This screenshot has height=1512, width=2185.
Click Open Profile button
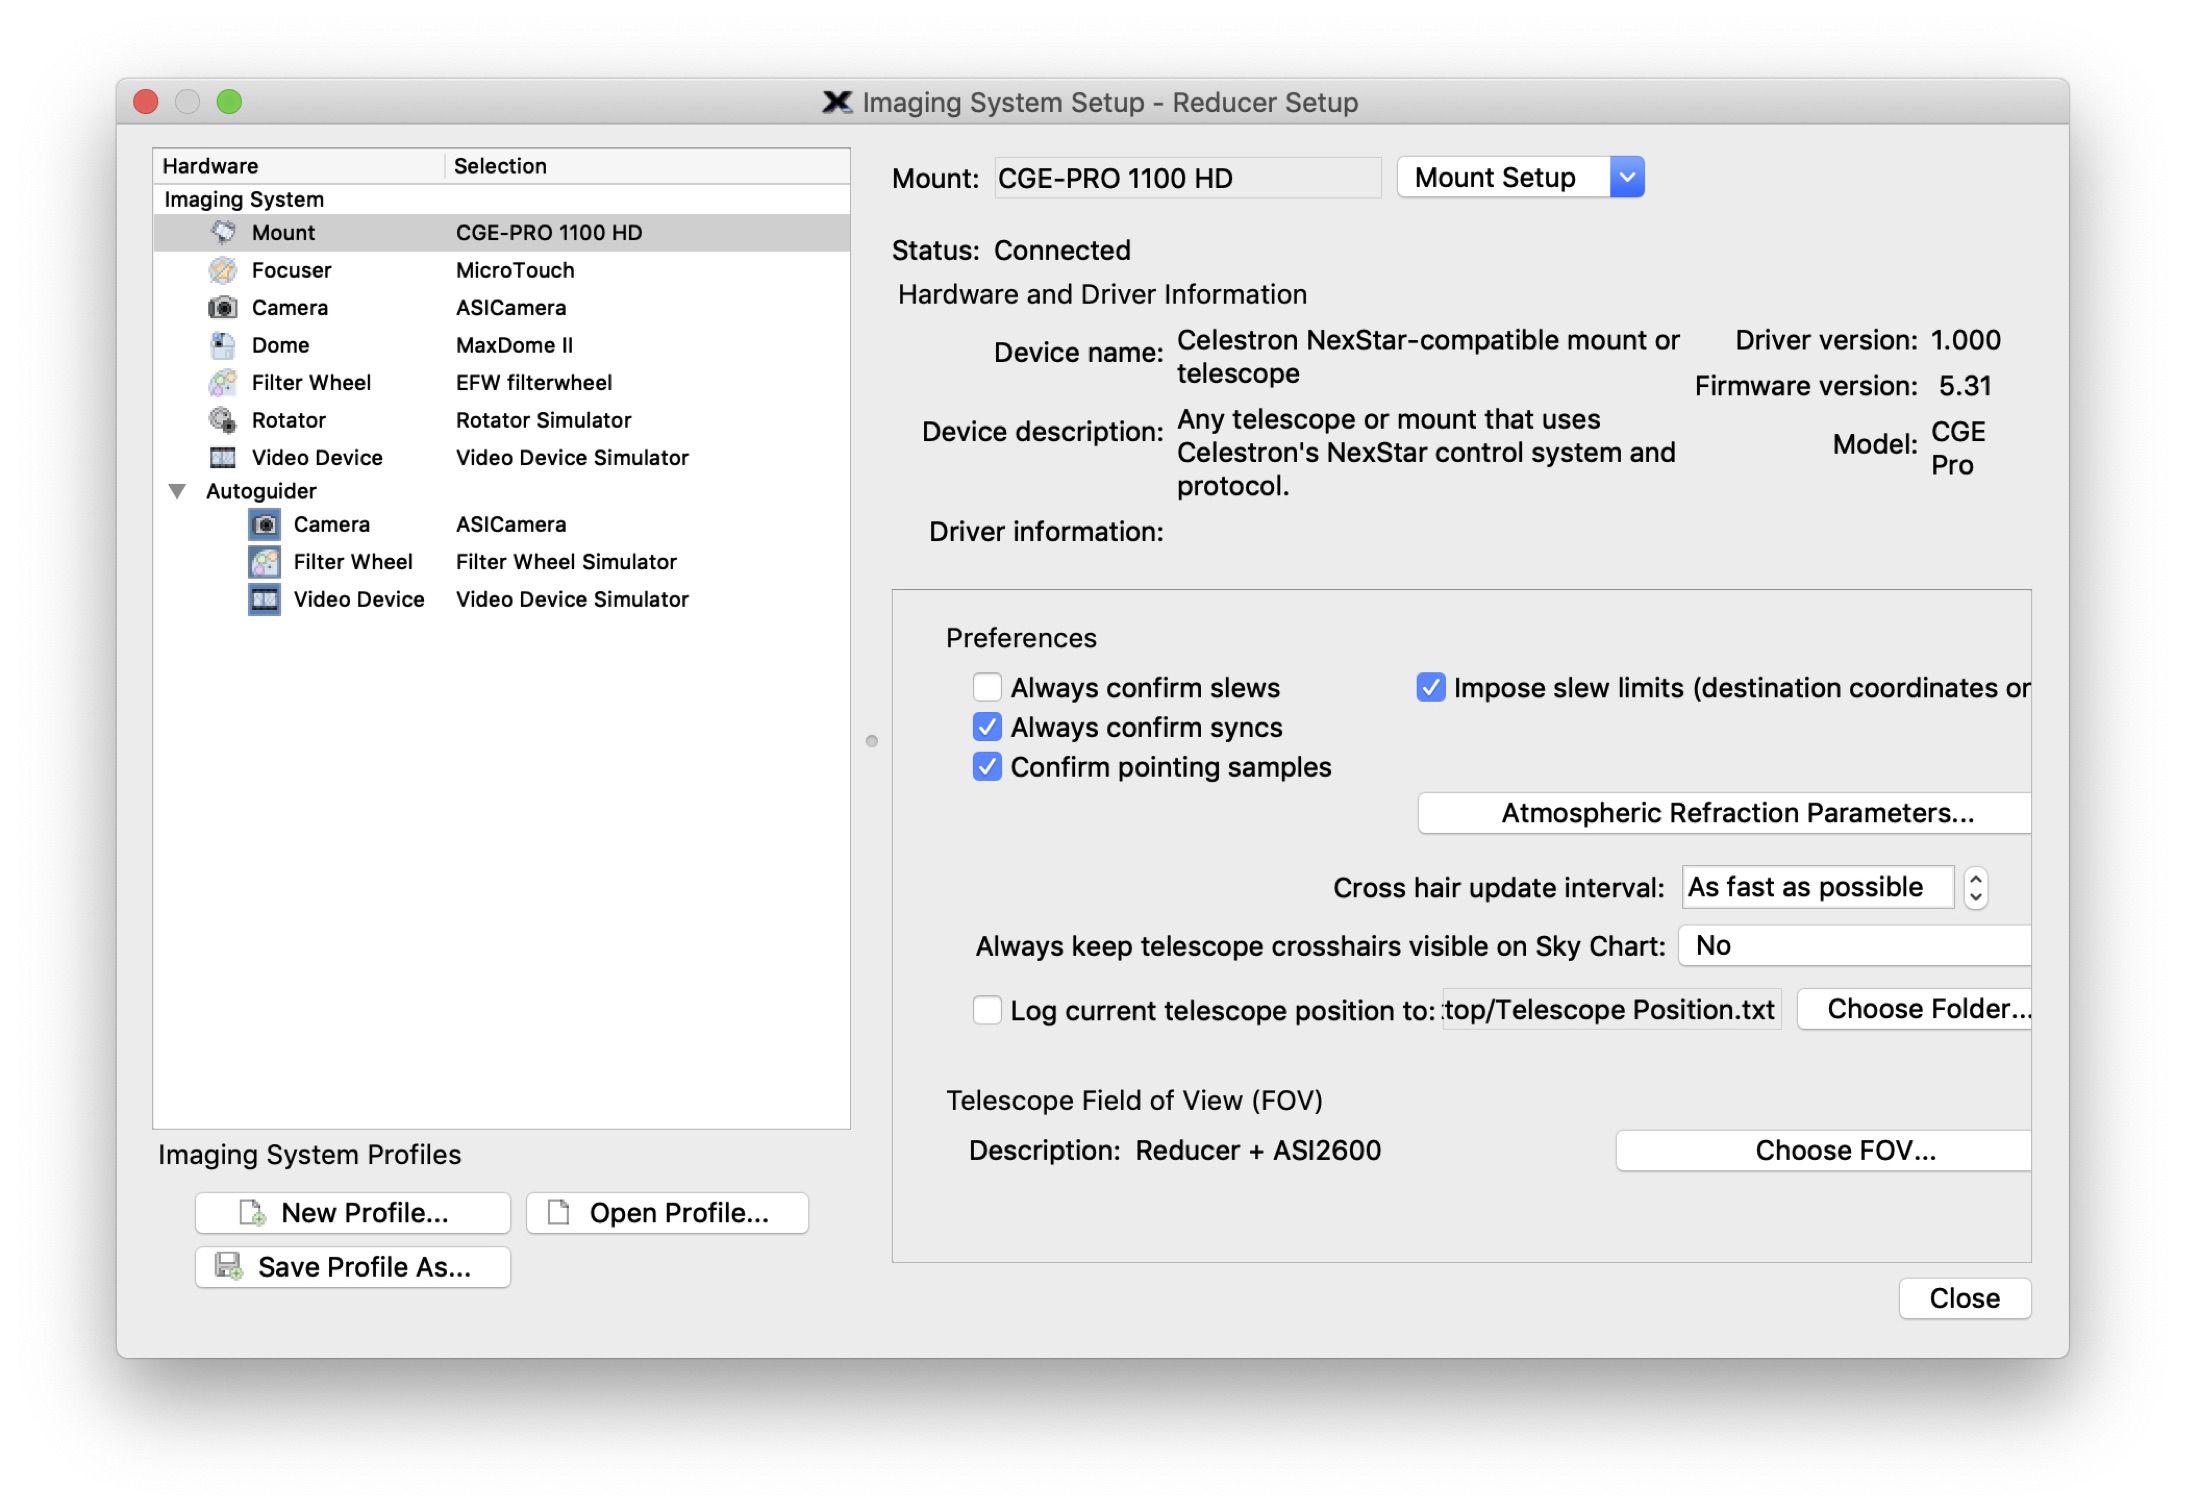(667, 1213)
